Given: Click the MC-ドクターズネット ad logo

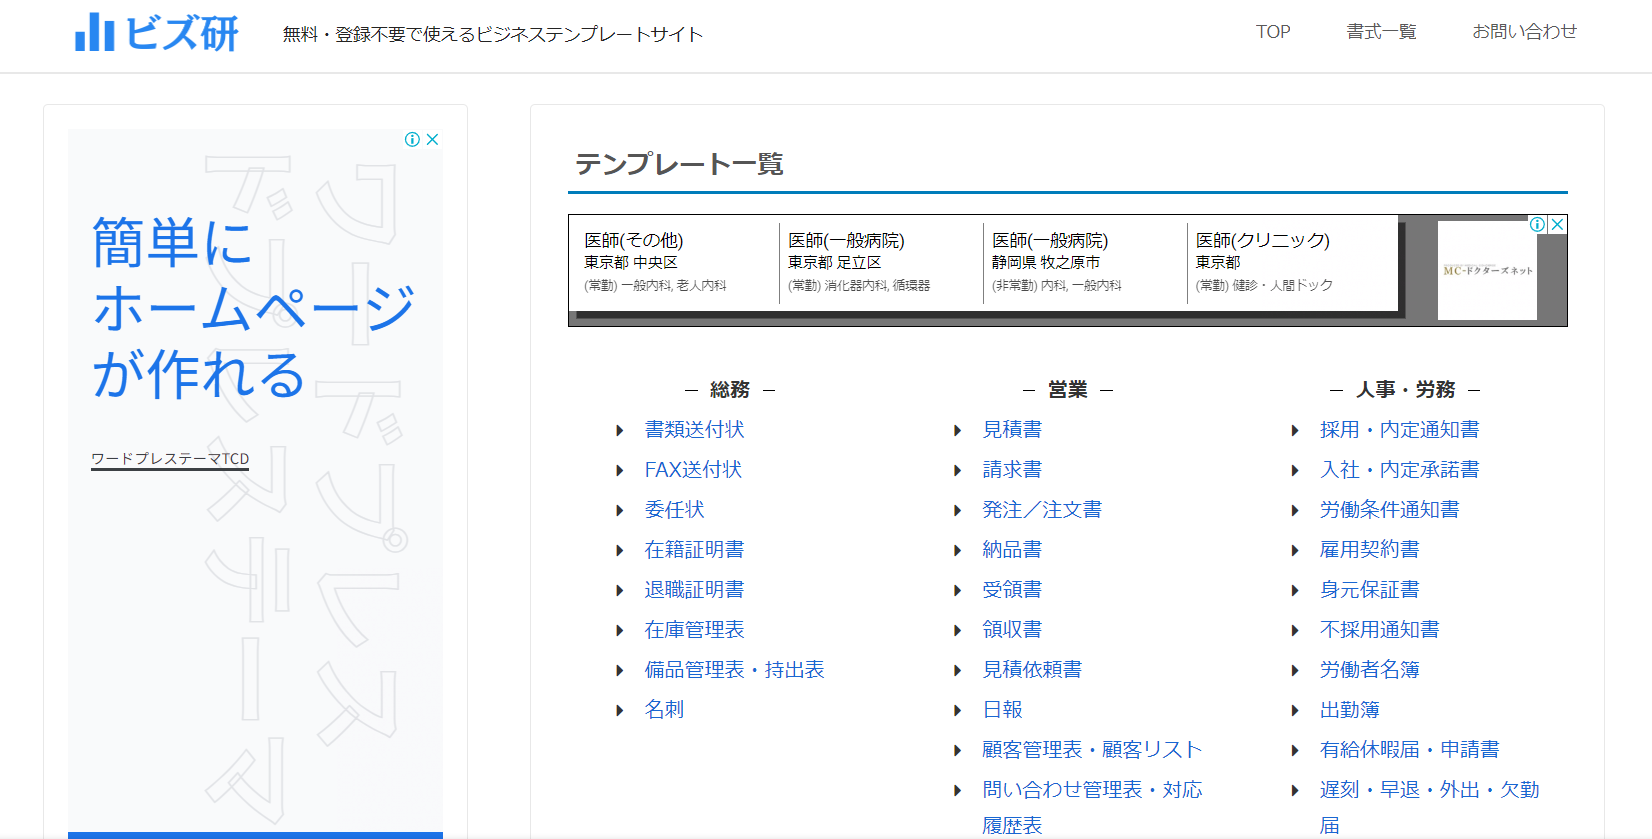Looking at the screenshot, I should [x=1487, y=270].
